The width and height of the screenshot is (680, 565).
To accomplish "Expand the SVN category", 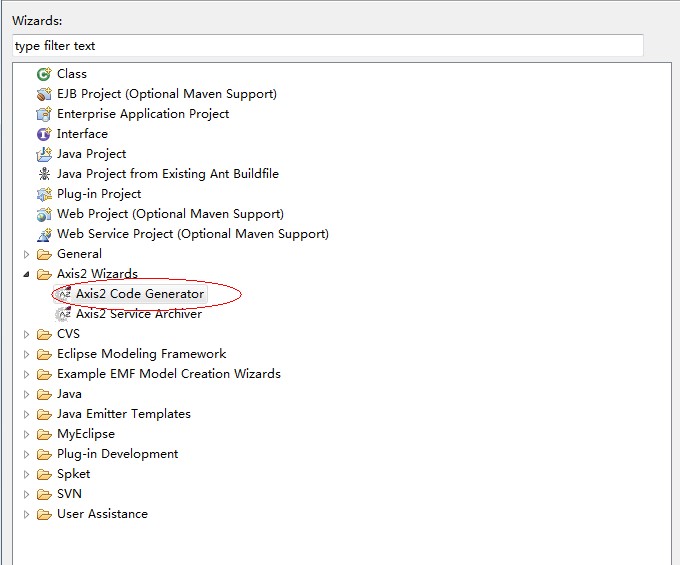I will (26, 494).
